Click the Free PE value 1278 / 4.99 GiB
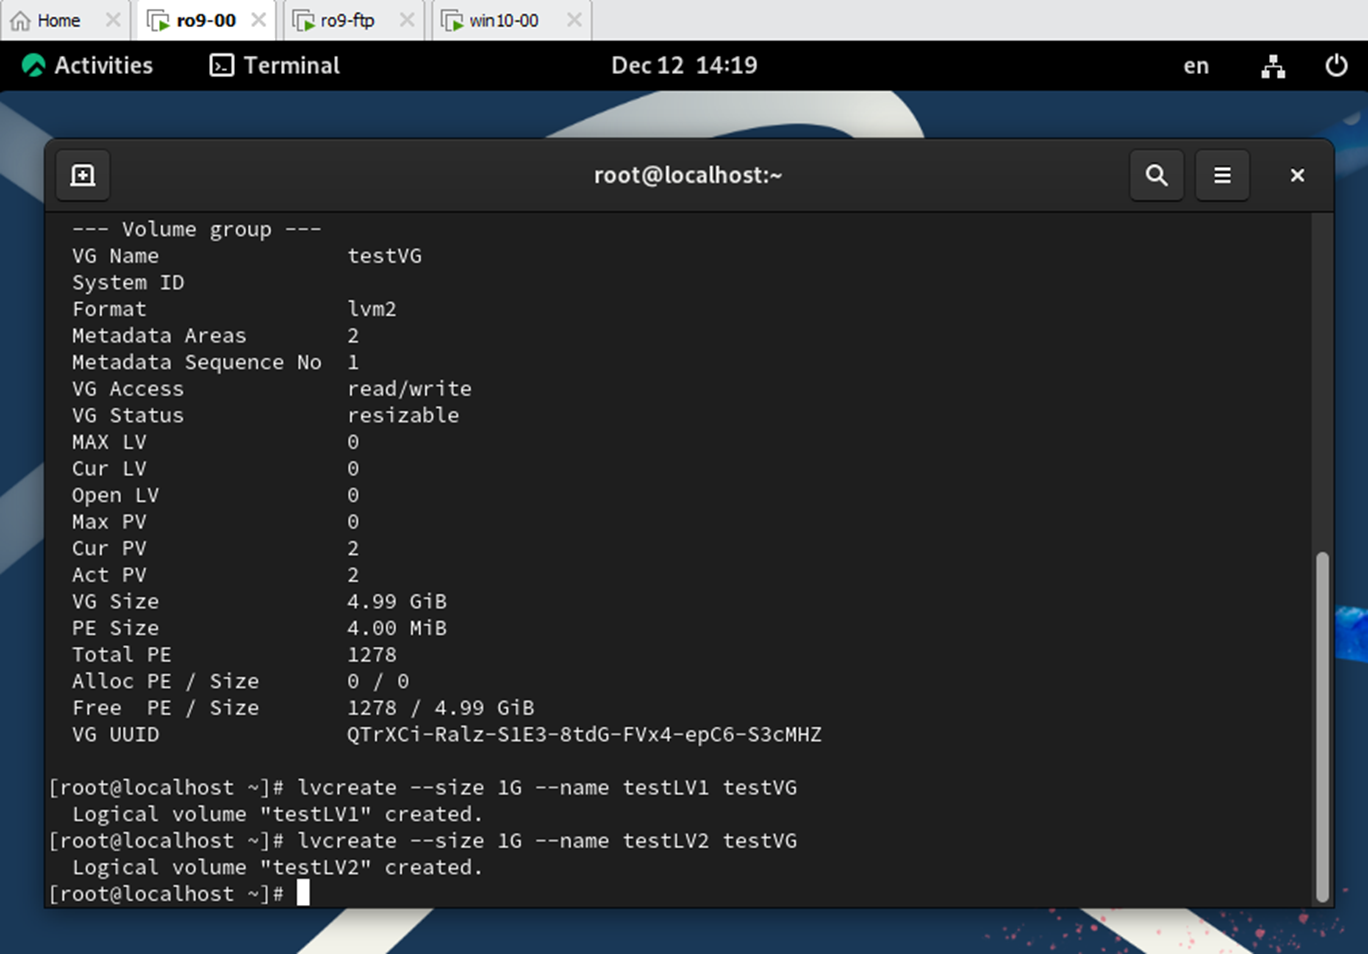 (x=440, y=708)
